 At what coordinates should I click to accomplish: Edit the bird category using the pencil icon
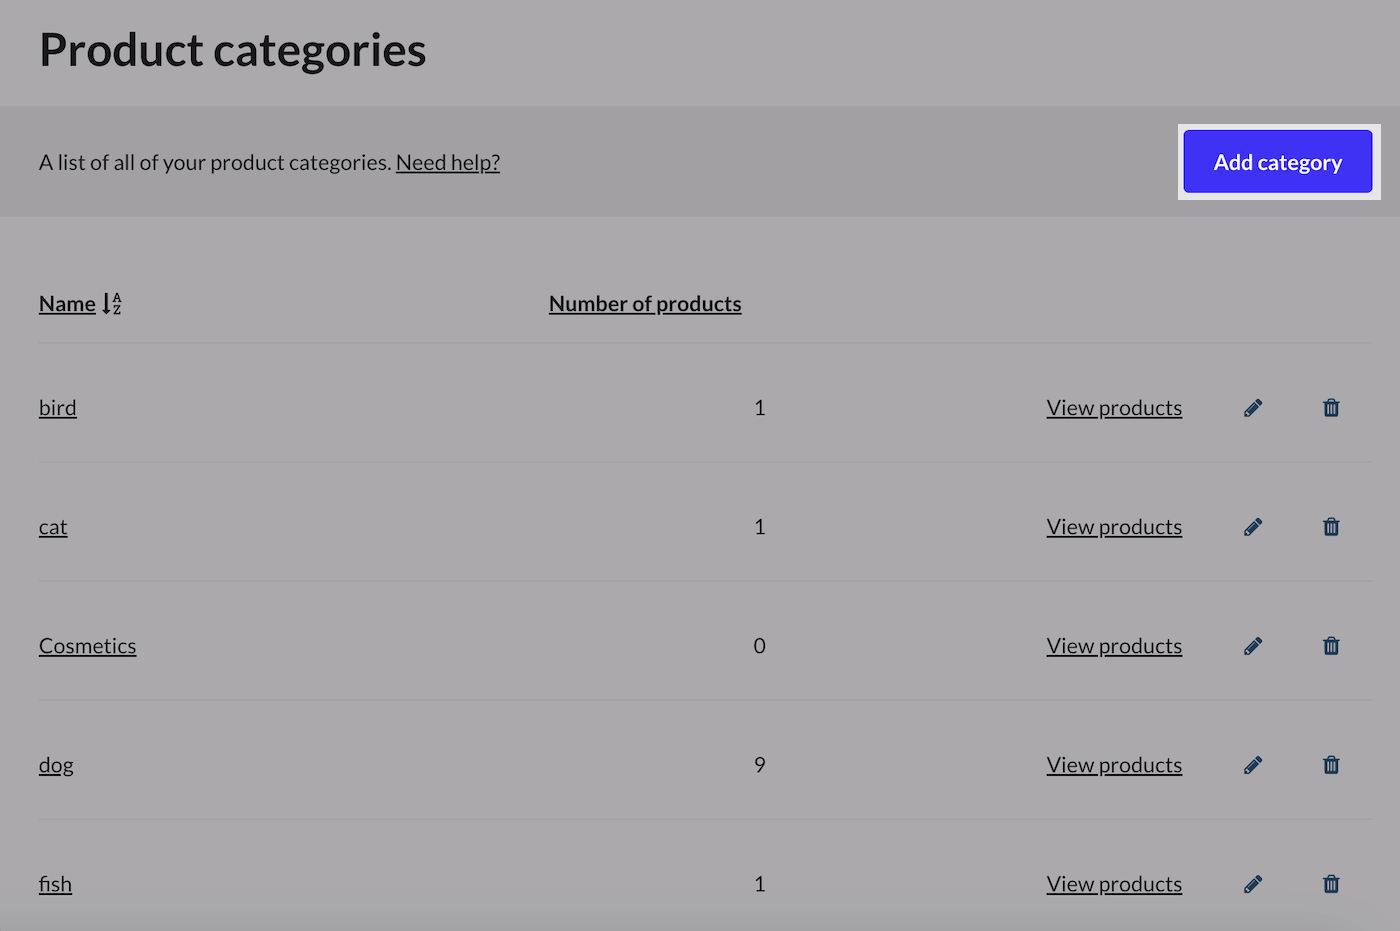(1253, 407)
